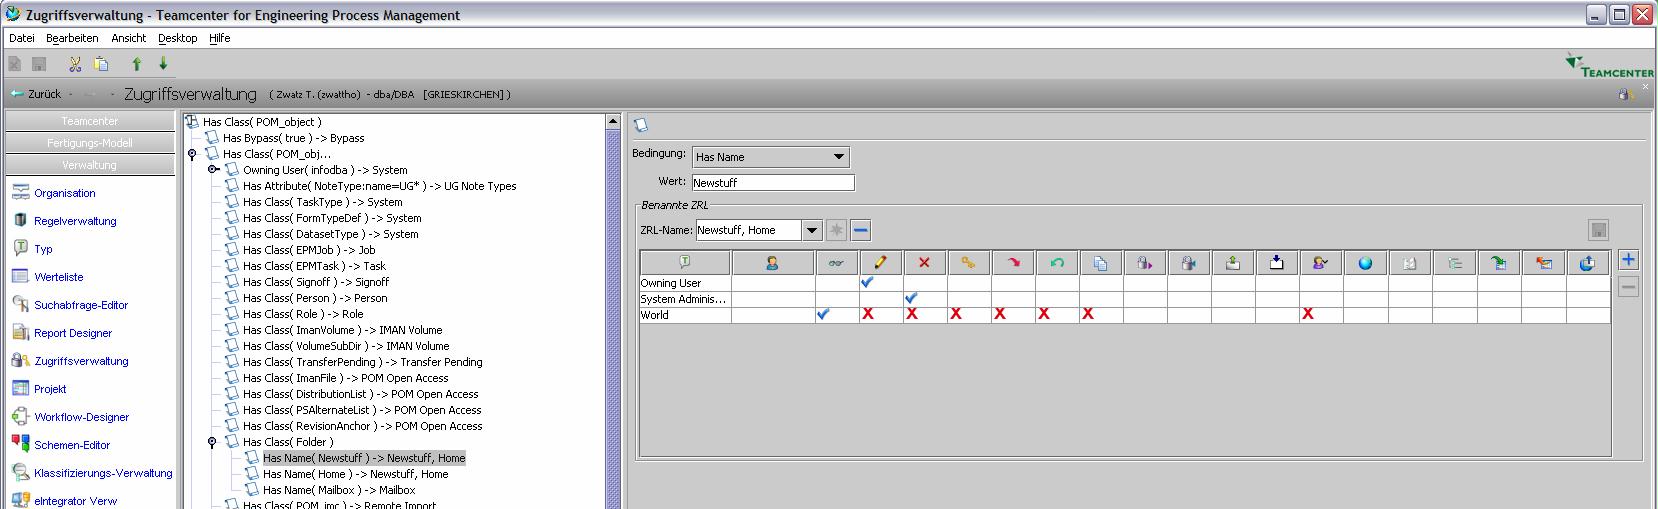
Task: Toggle World denied X under copy column
Action: [x=1087, y=314]
